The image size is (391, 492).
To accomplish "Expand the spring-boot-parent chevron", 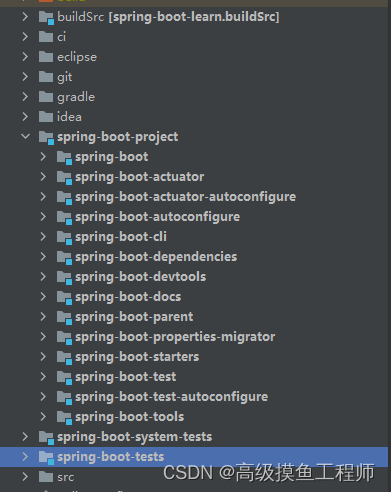I will click(x=43, y=317).
